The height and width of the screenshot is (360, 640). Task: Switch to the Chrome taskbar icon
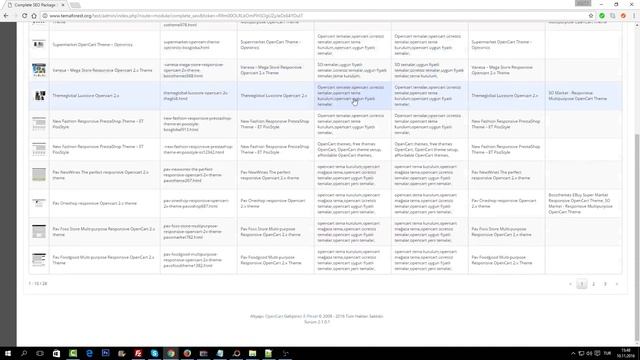click(x=171, y=353)
